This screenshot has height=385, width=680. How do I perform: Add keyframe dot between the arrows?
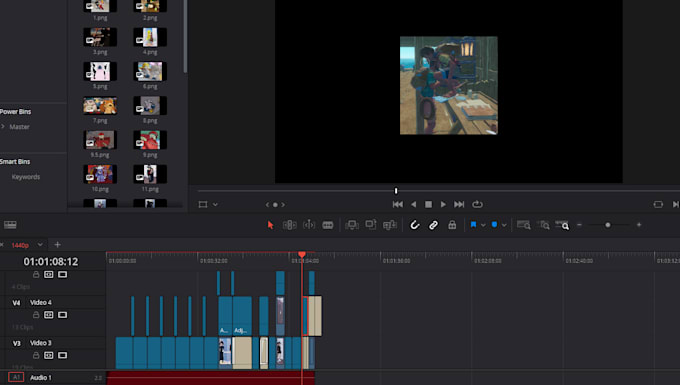click(275, 205)
